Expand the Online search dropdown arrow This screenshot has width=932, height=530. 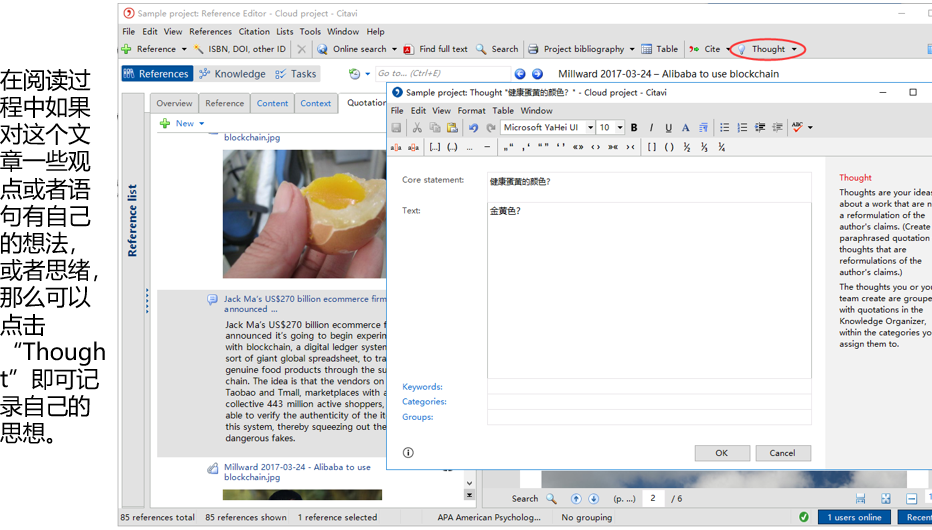[x=394, y=49]
